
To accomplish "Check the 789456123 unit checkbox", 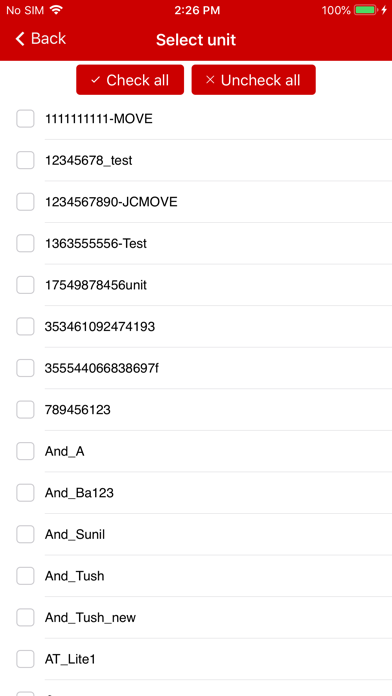I will (25, 410).
